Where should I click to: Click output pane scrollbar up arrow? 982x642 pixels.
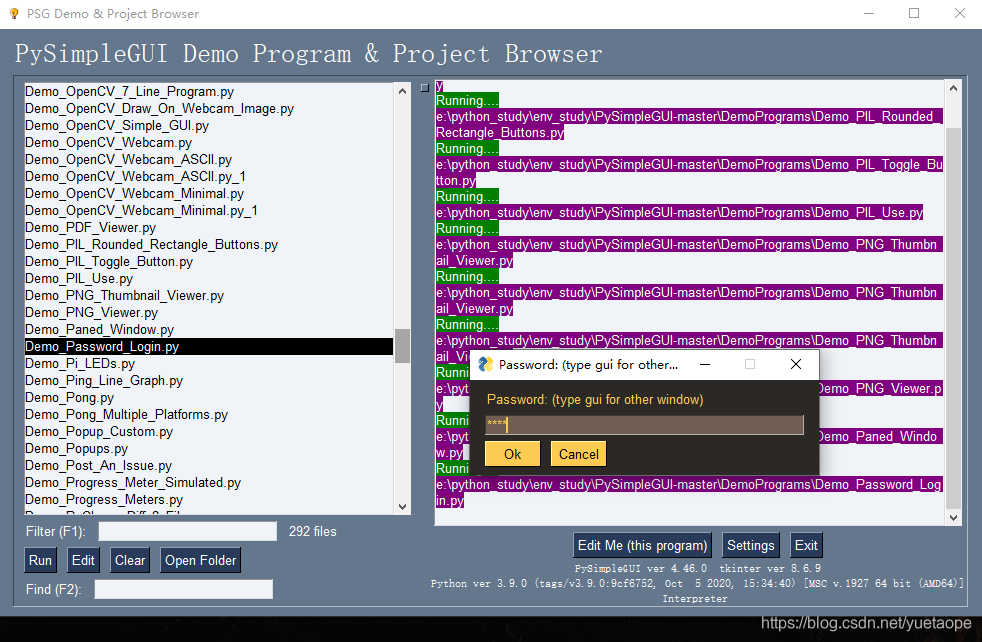coord(953,89)
